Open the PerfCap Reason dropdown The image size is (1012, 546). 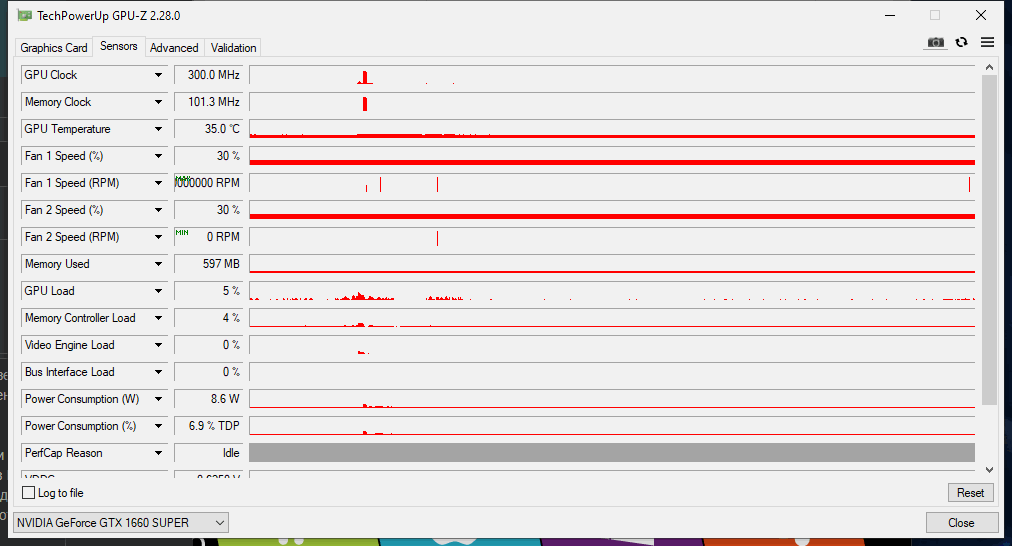click(x=158, y=453)
